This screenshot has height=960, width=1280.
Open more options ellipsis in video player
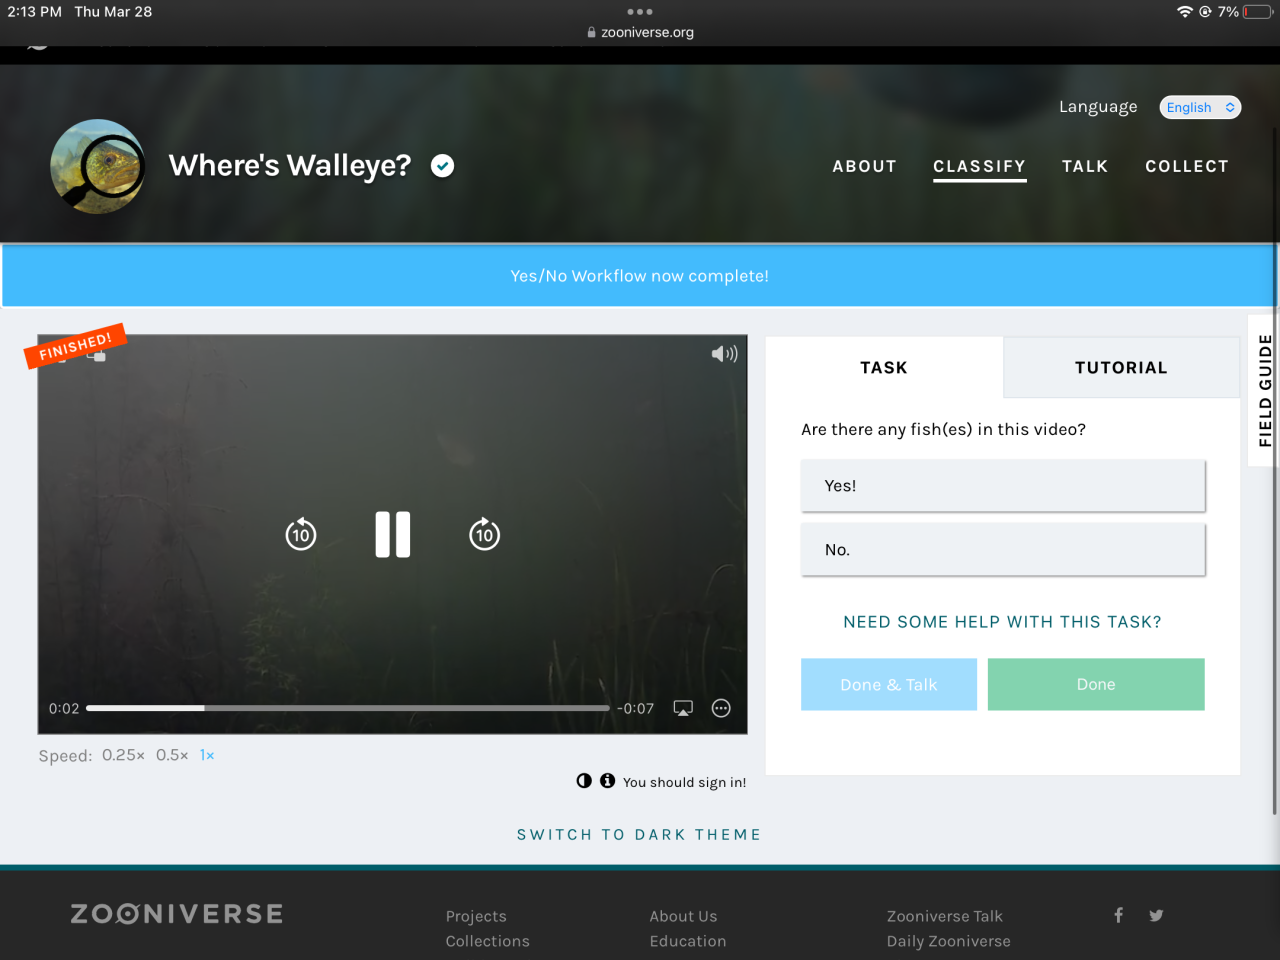tap(721, 708)
